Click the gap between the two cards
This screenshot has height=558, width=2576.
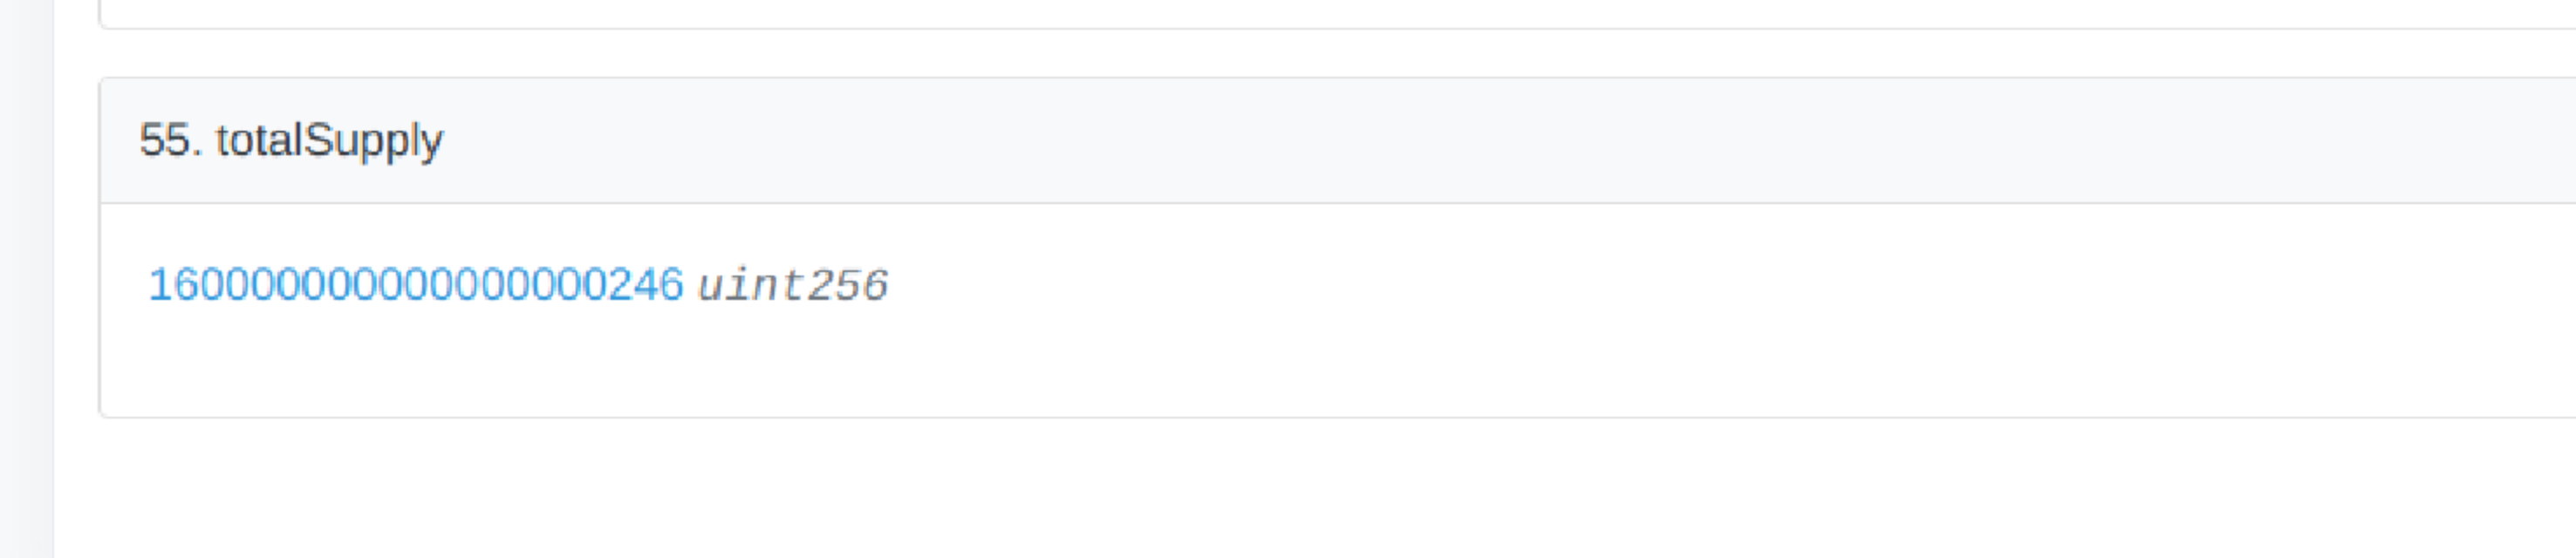click(1300, 53)
